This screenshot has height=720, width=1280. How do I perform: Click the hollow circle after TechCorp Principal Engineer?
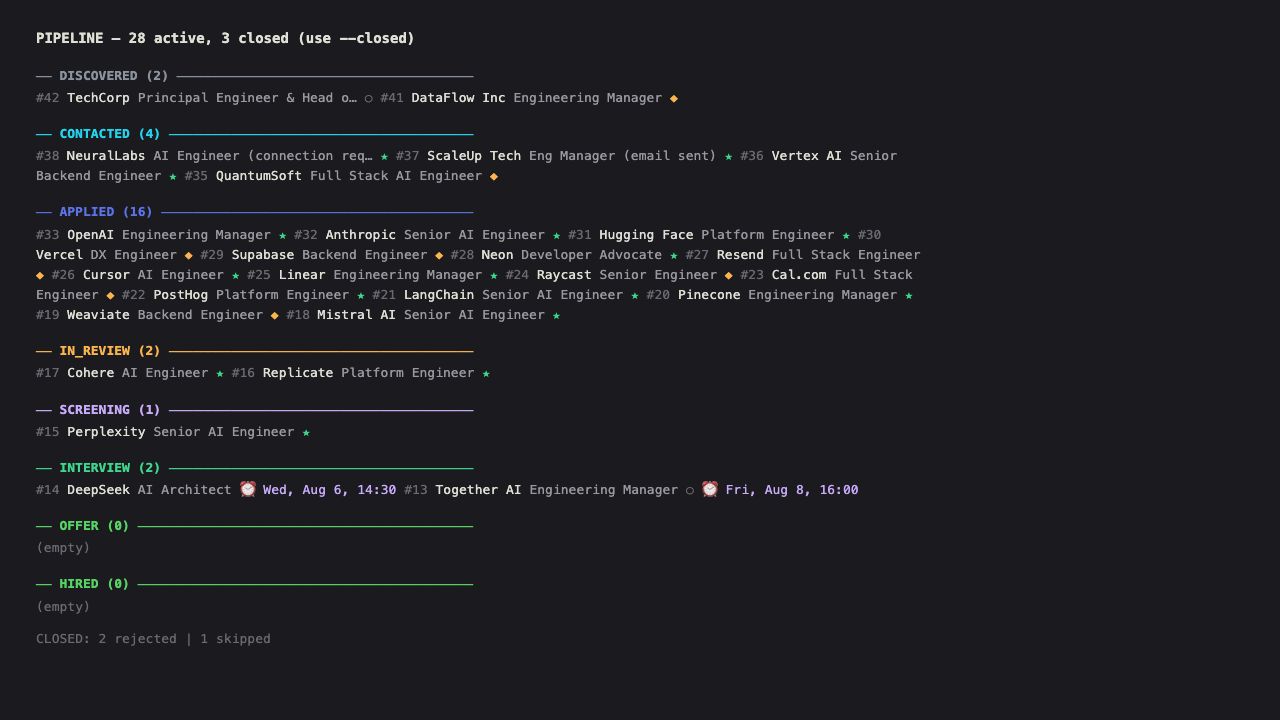coord(369,98)
